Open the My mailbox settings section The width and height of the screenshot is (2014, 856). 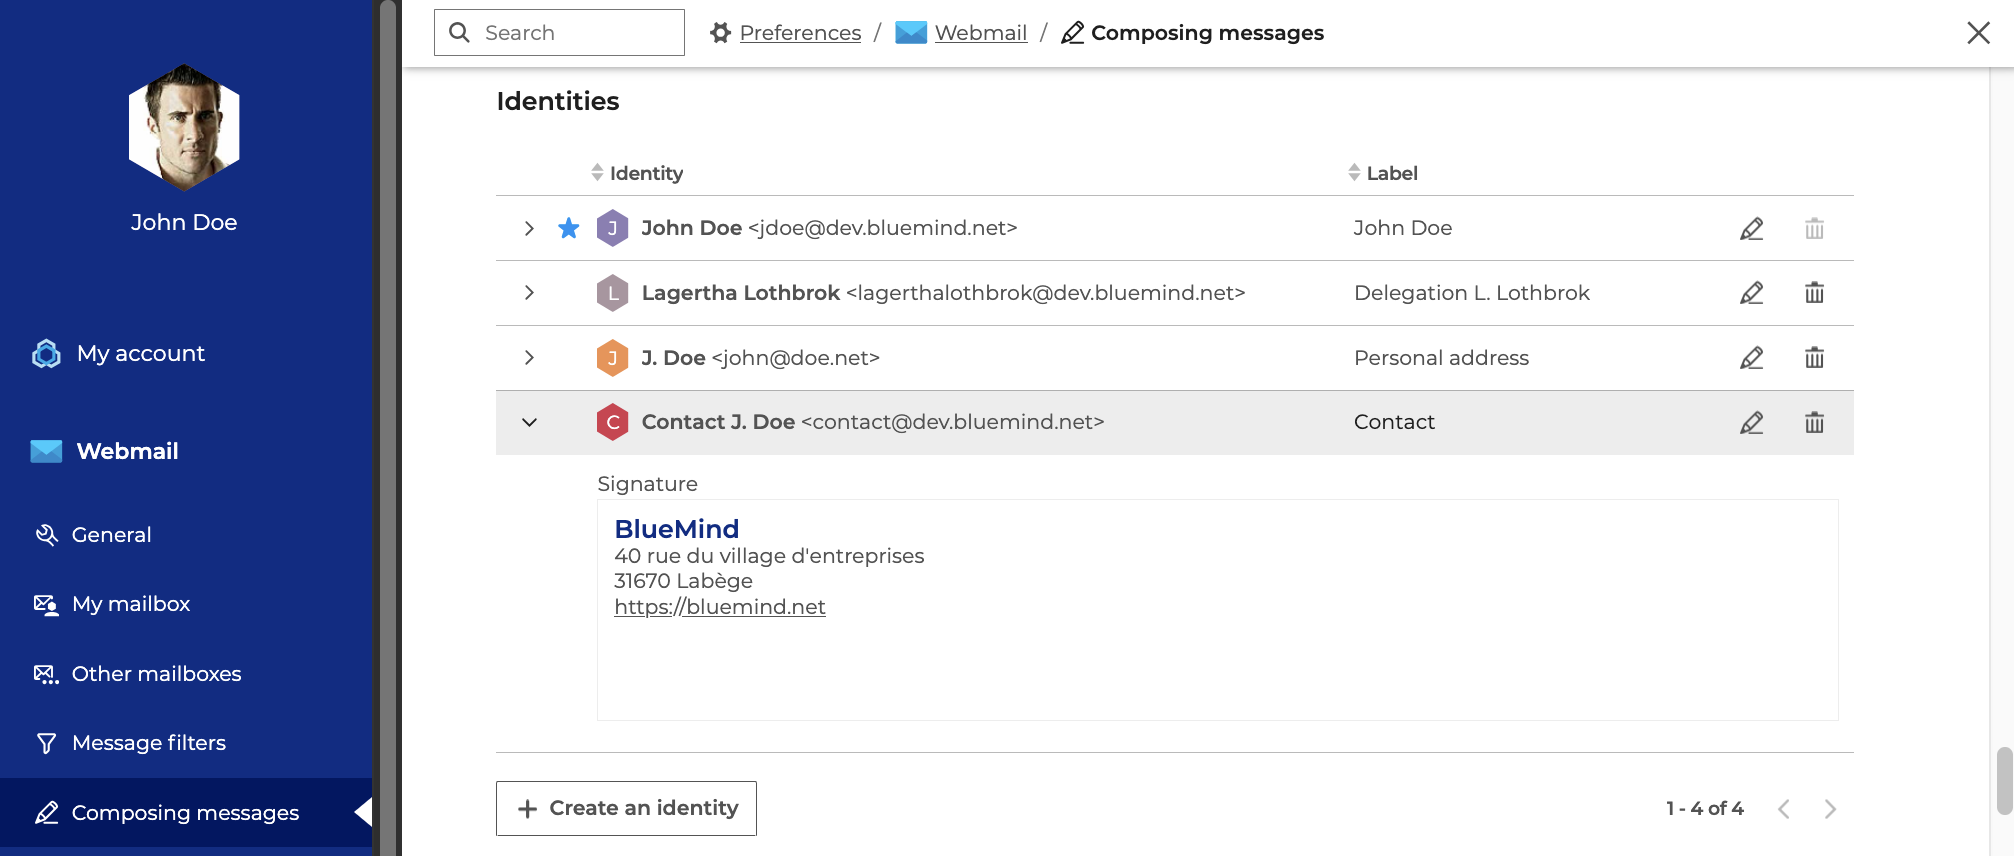[x=130, y=604]
